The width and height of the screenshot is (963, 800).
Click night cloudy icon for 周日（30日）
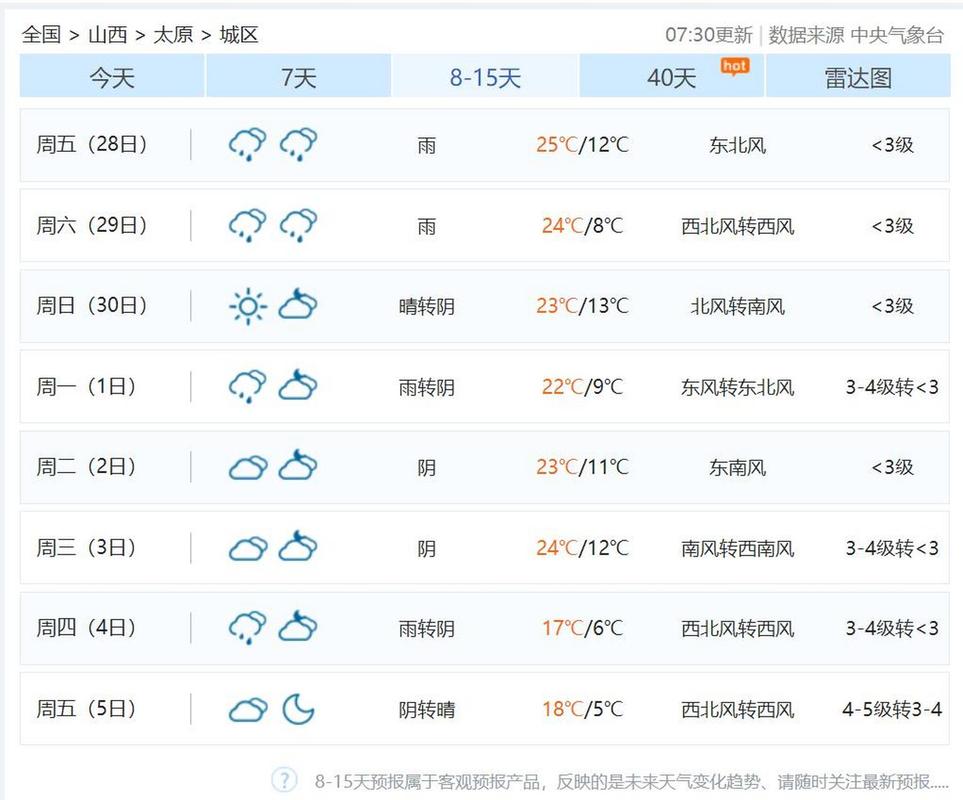[298, 305]
